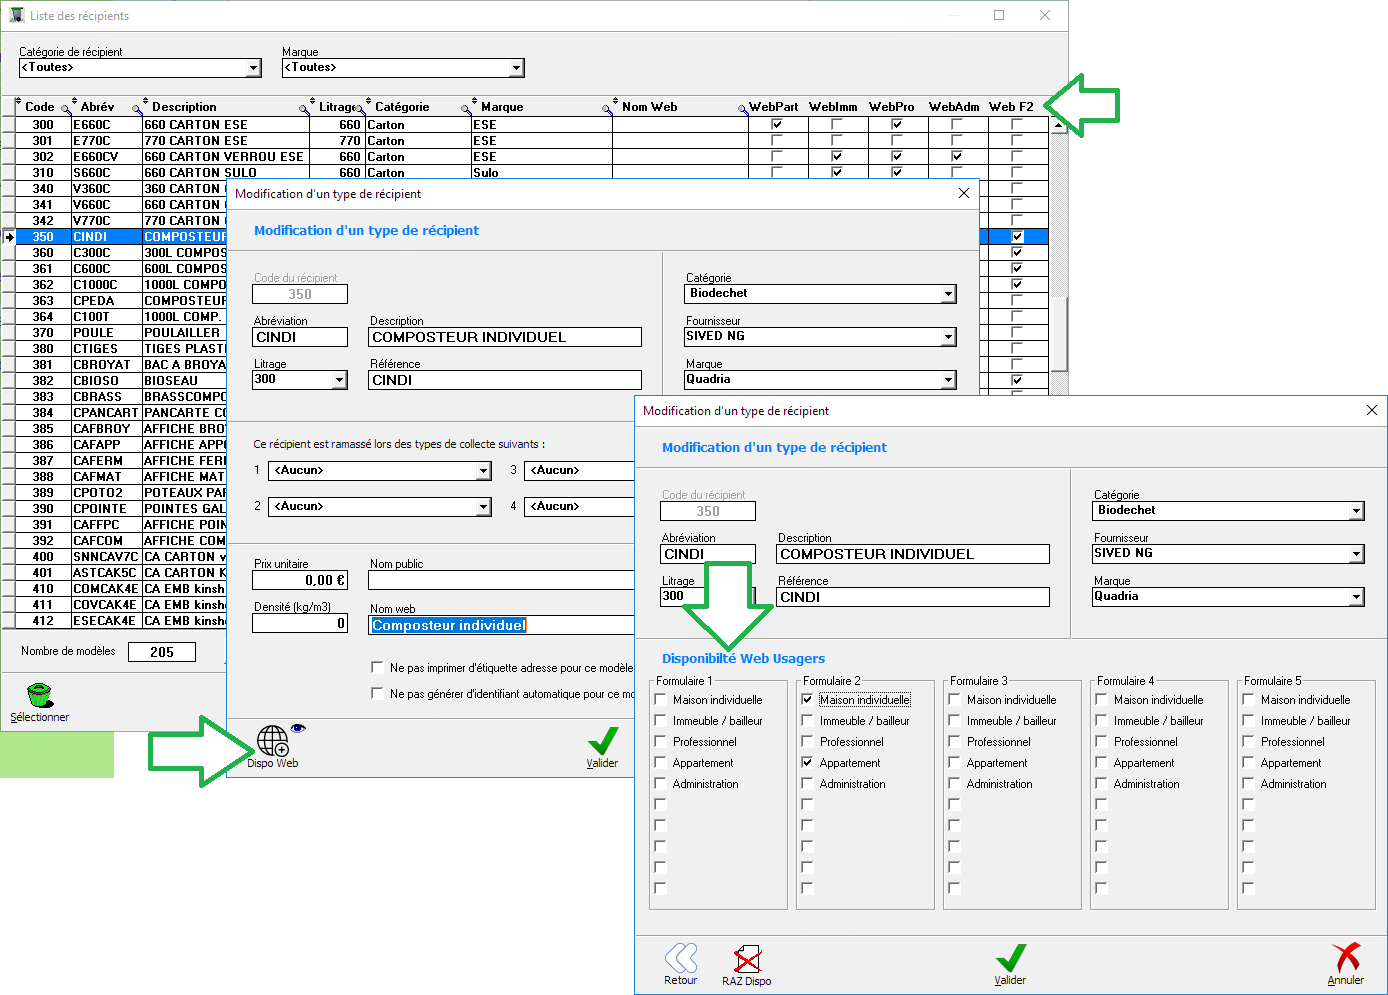Viewport: 1388px width, 995px height.
Task: Sort by the Description column header
Action: pyautogui.click(x=184, y=107)
